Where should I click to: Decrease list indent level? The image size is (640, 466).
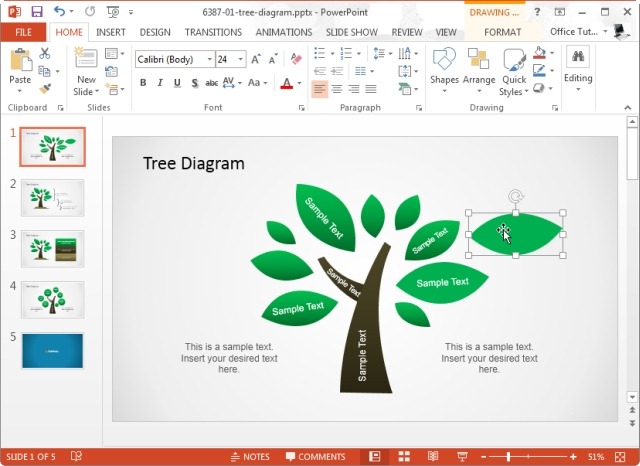[x=320, y=71]
